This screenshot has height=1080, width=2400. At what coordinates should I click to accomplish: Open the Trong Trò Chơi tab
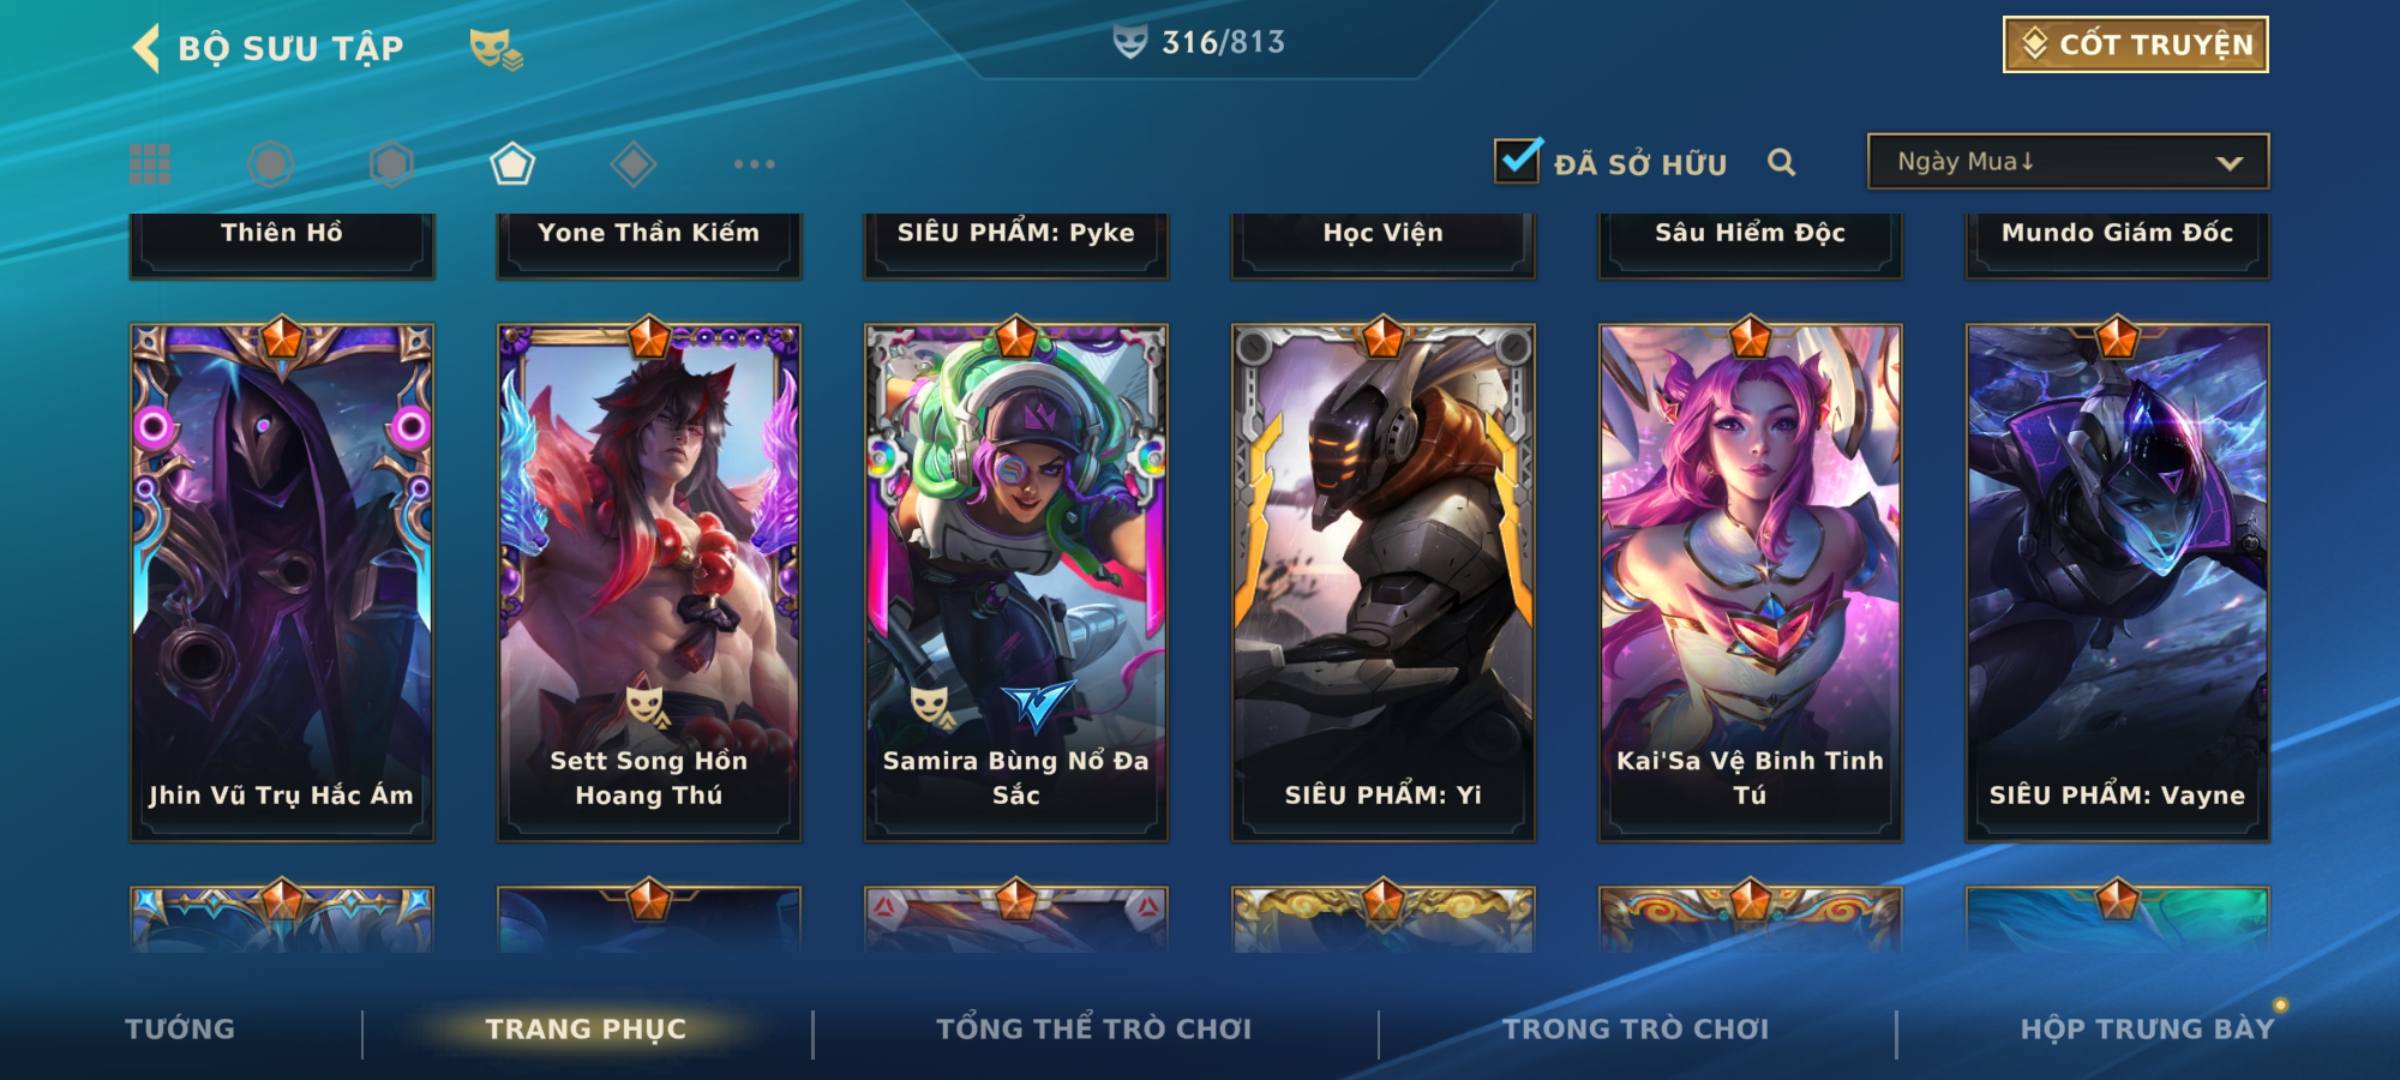click(1636, 1029)
